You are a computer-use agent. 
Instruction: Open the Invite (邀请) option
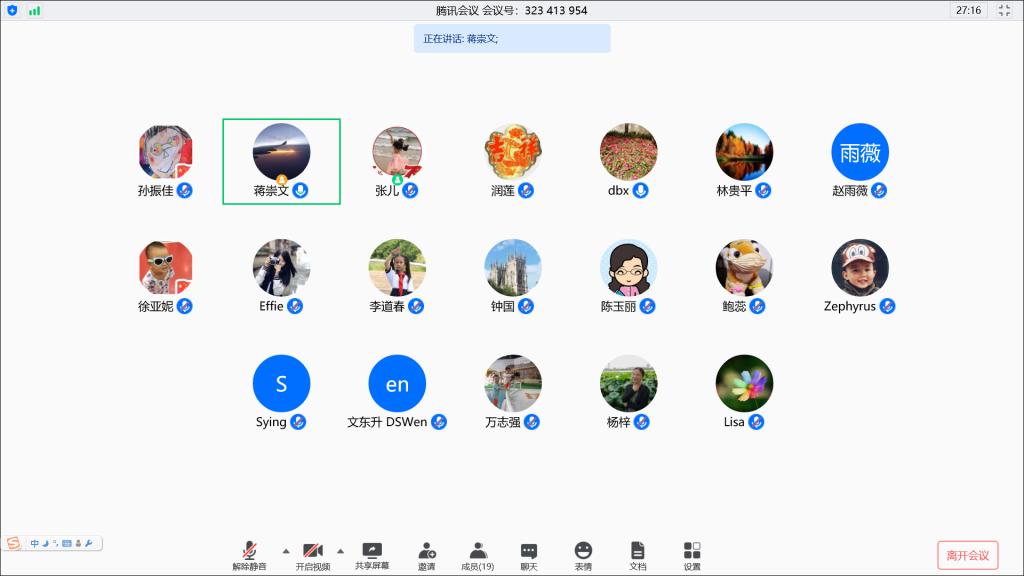point(427,551)
